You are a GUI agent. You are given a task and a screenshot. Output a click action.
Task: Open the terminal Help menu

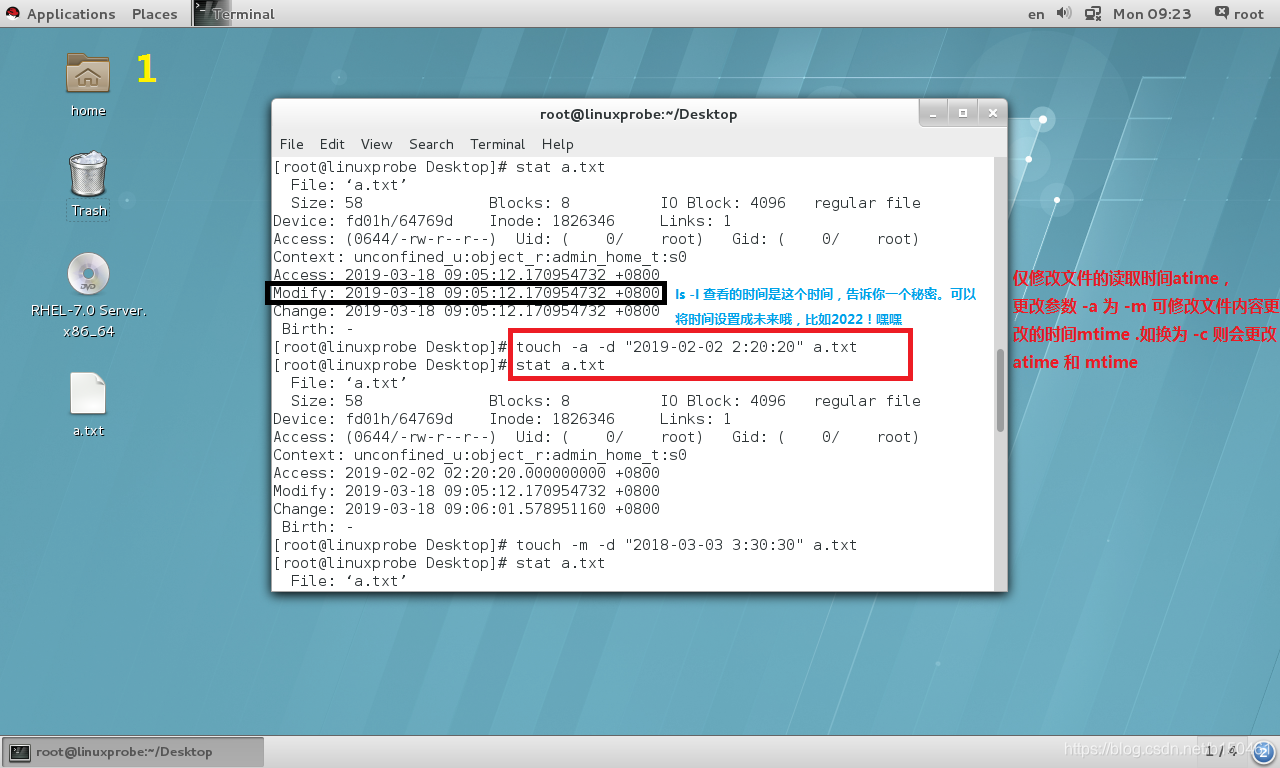pyautogui.click(x=557, y=144)
